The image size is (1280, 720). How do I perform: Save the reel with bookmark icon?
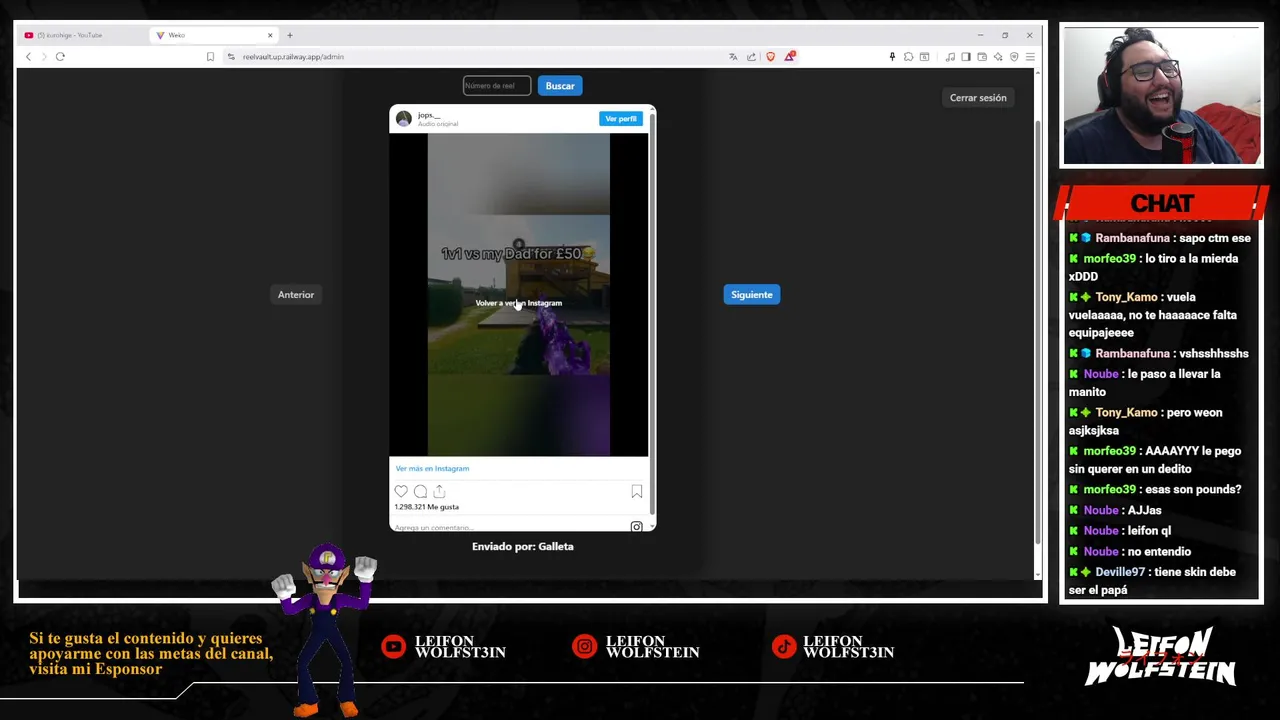tap(637, 491)
